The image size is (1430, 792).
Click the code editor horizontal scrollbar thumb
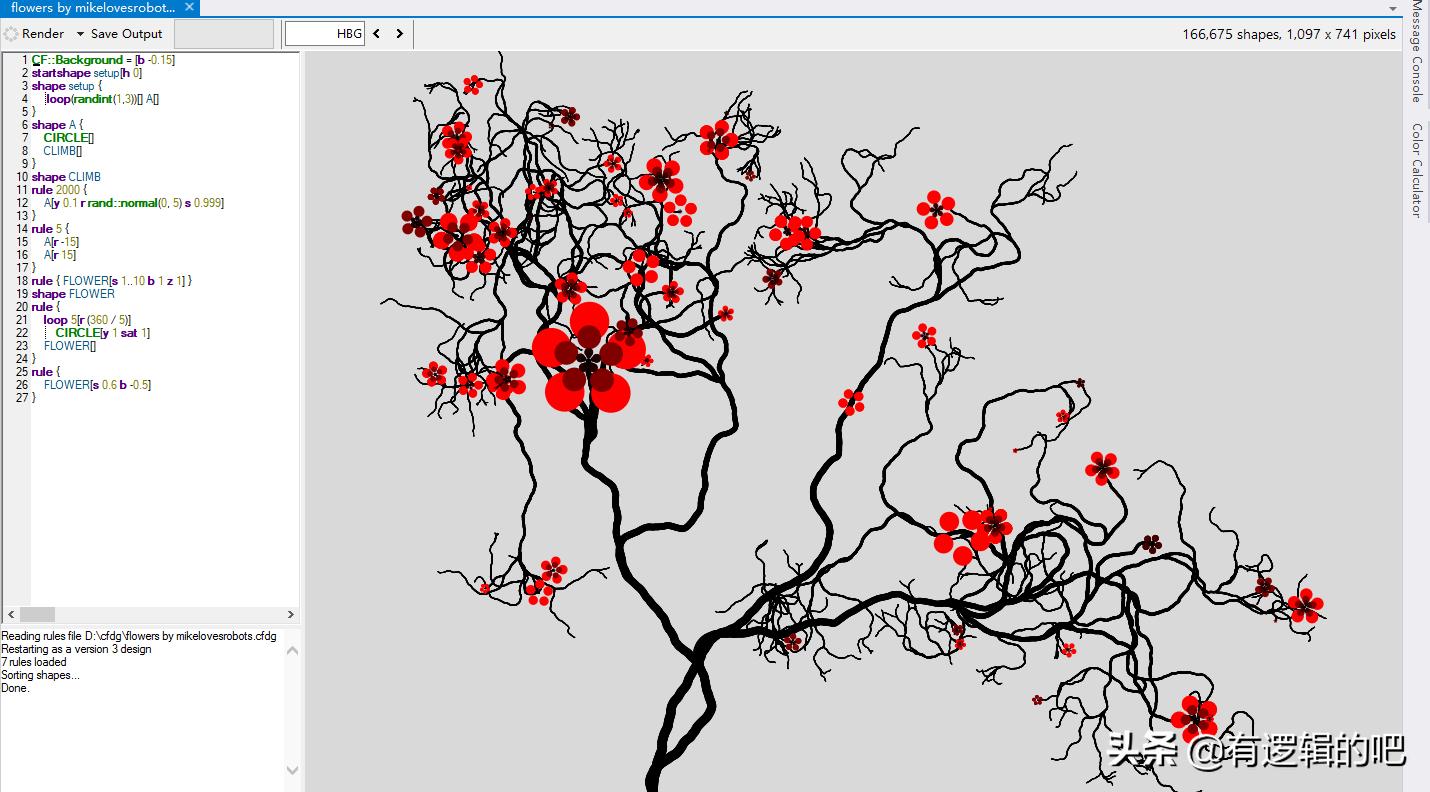click(x=37, y=614)
